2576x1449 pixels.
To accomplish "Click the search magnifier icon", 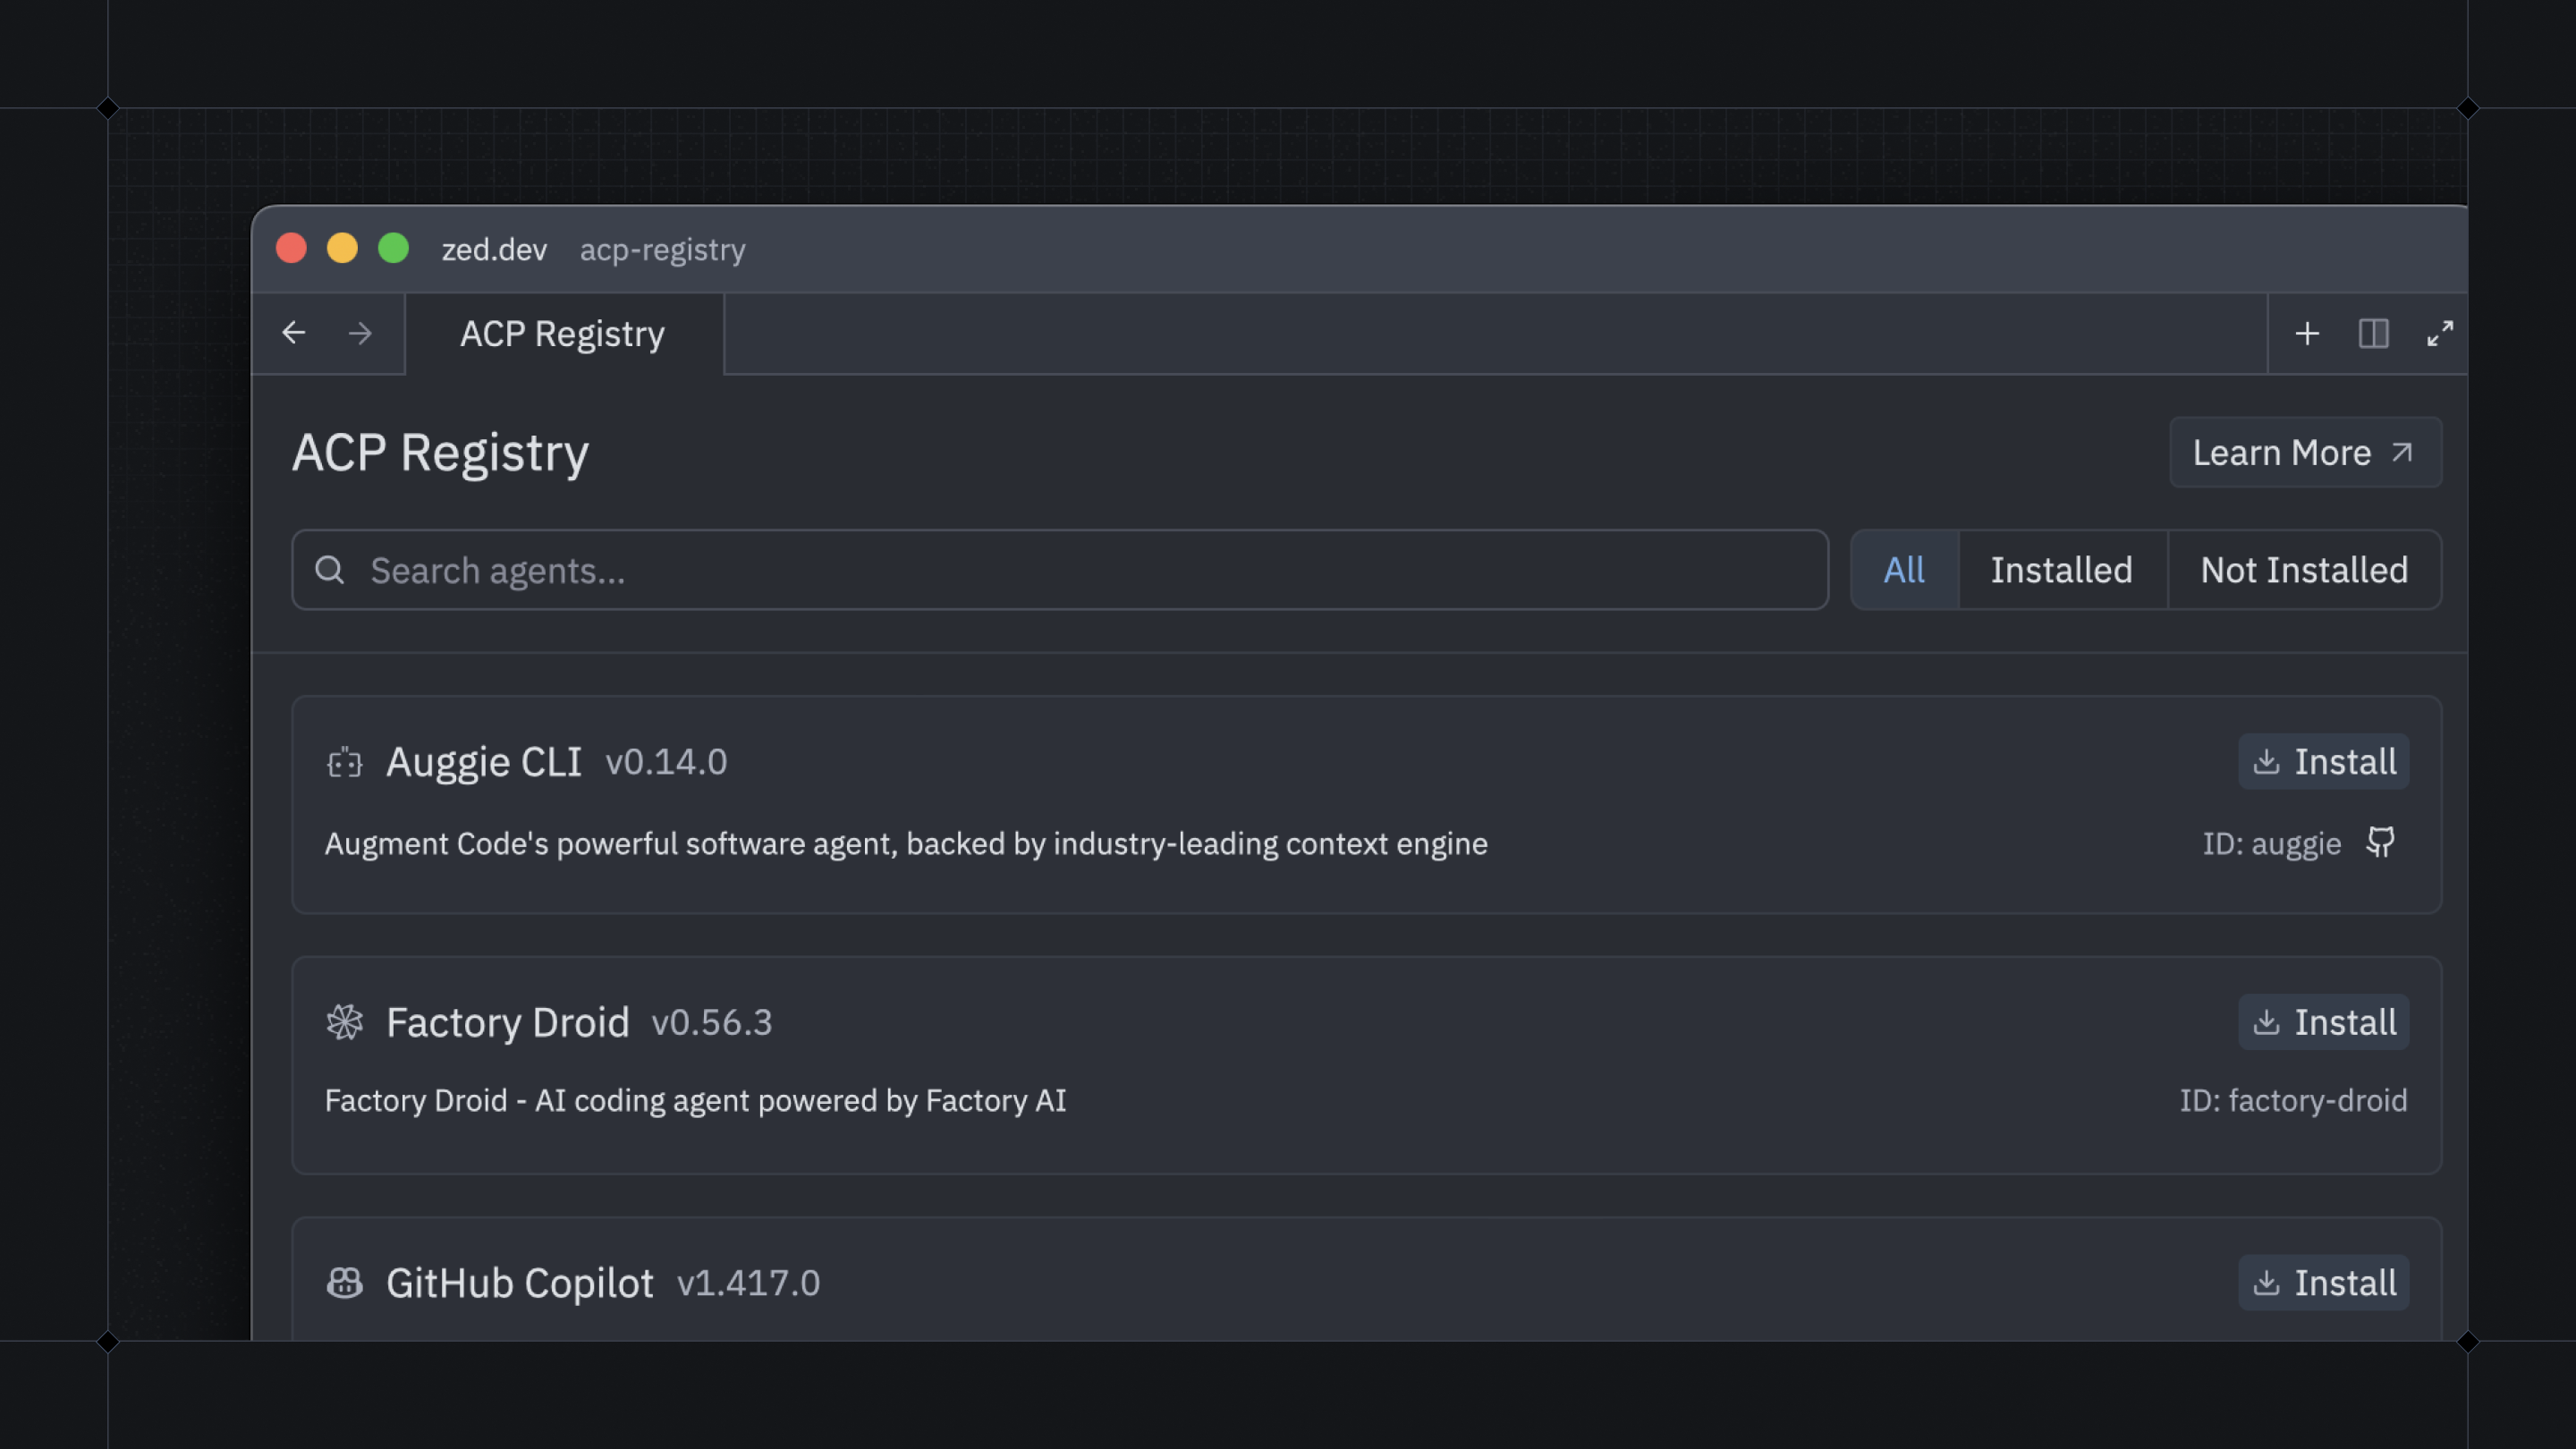I will pyautogui.click(x=330, y=570).
